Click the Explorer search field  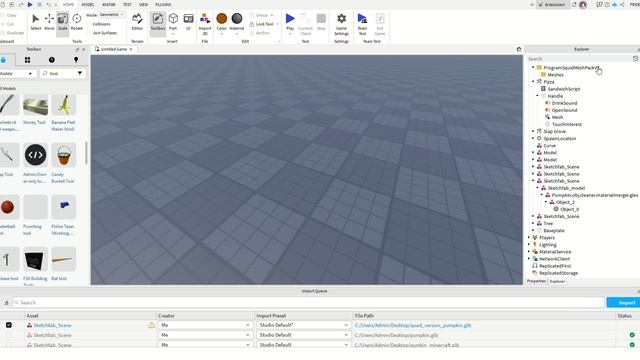tap(579, 59)
